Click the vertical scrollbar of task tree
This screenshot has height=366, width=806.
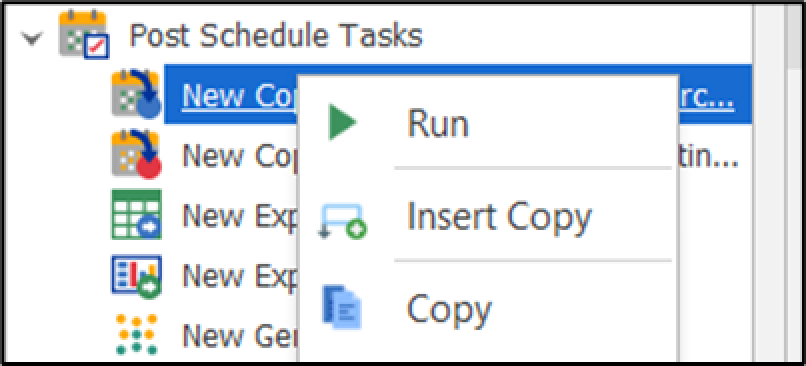tap(793, 183)
